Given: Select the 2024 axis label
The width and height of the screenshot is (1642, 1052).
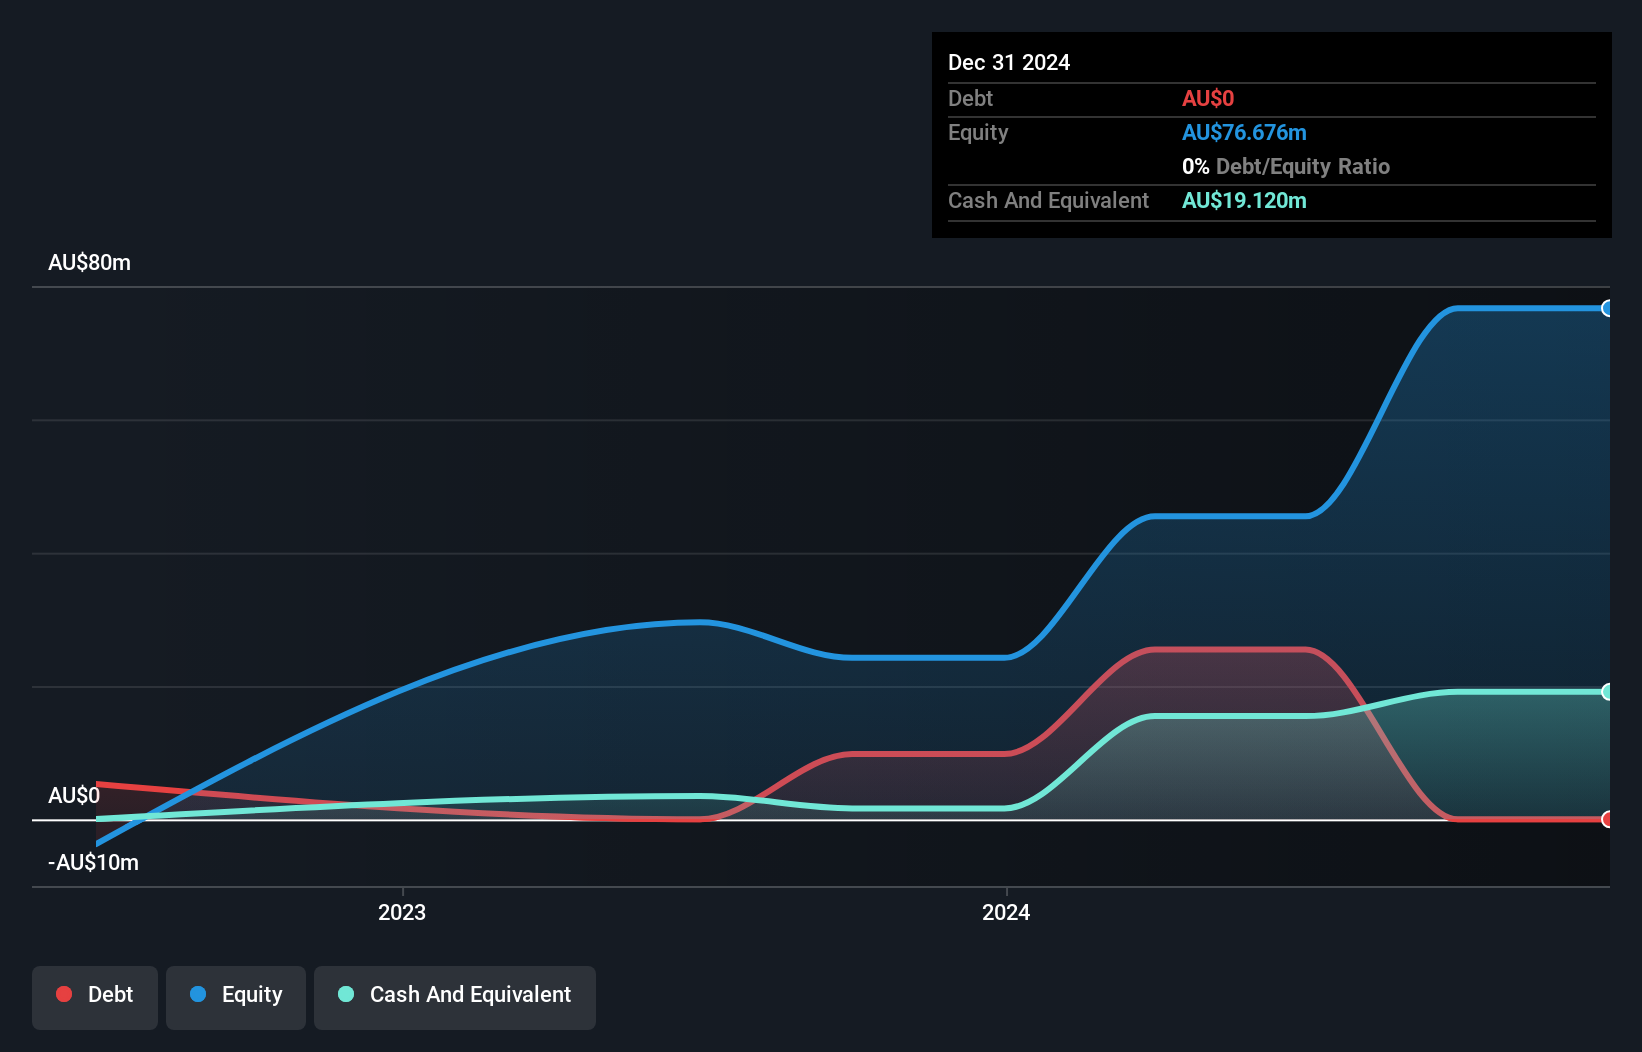Looking at the screenshot, I should click(x=1006, y=912).
